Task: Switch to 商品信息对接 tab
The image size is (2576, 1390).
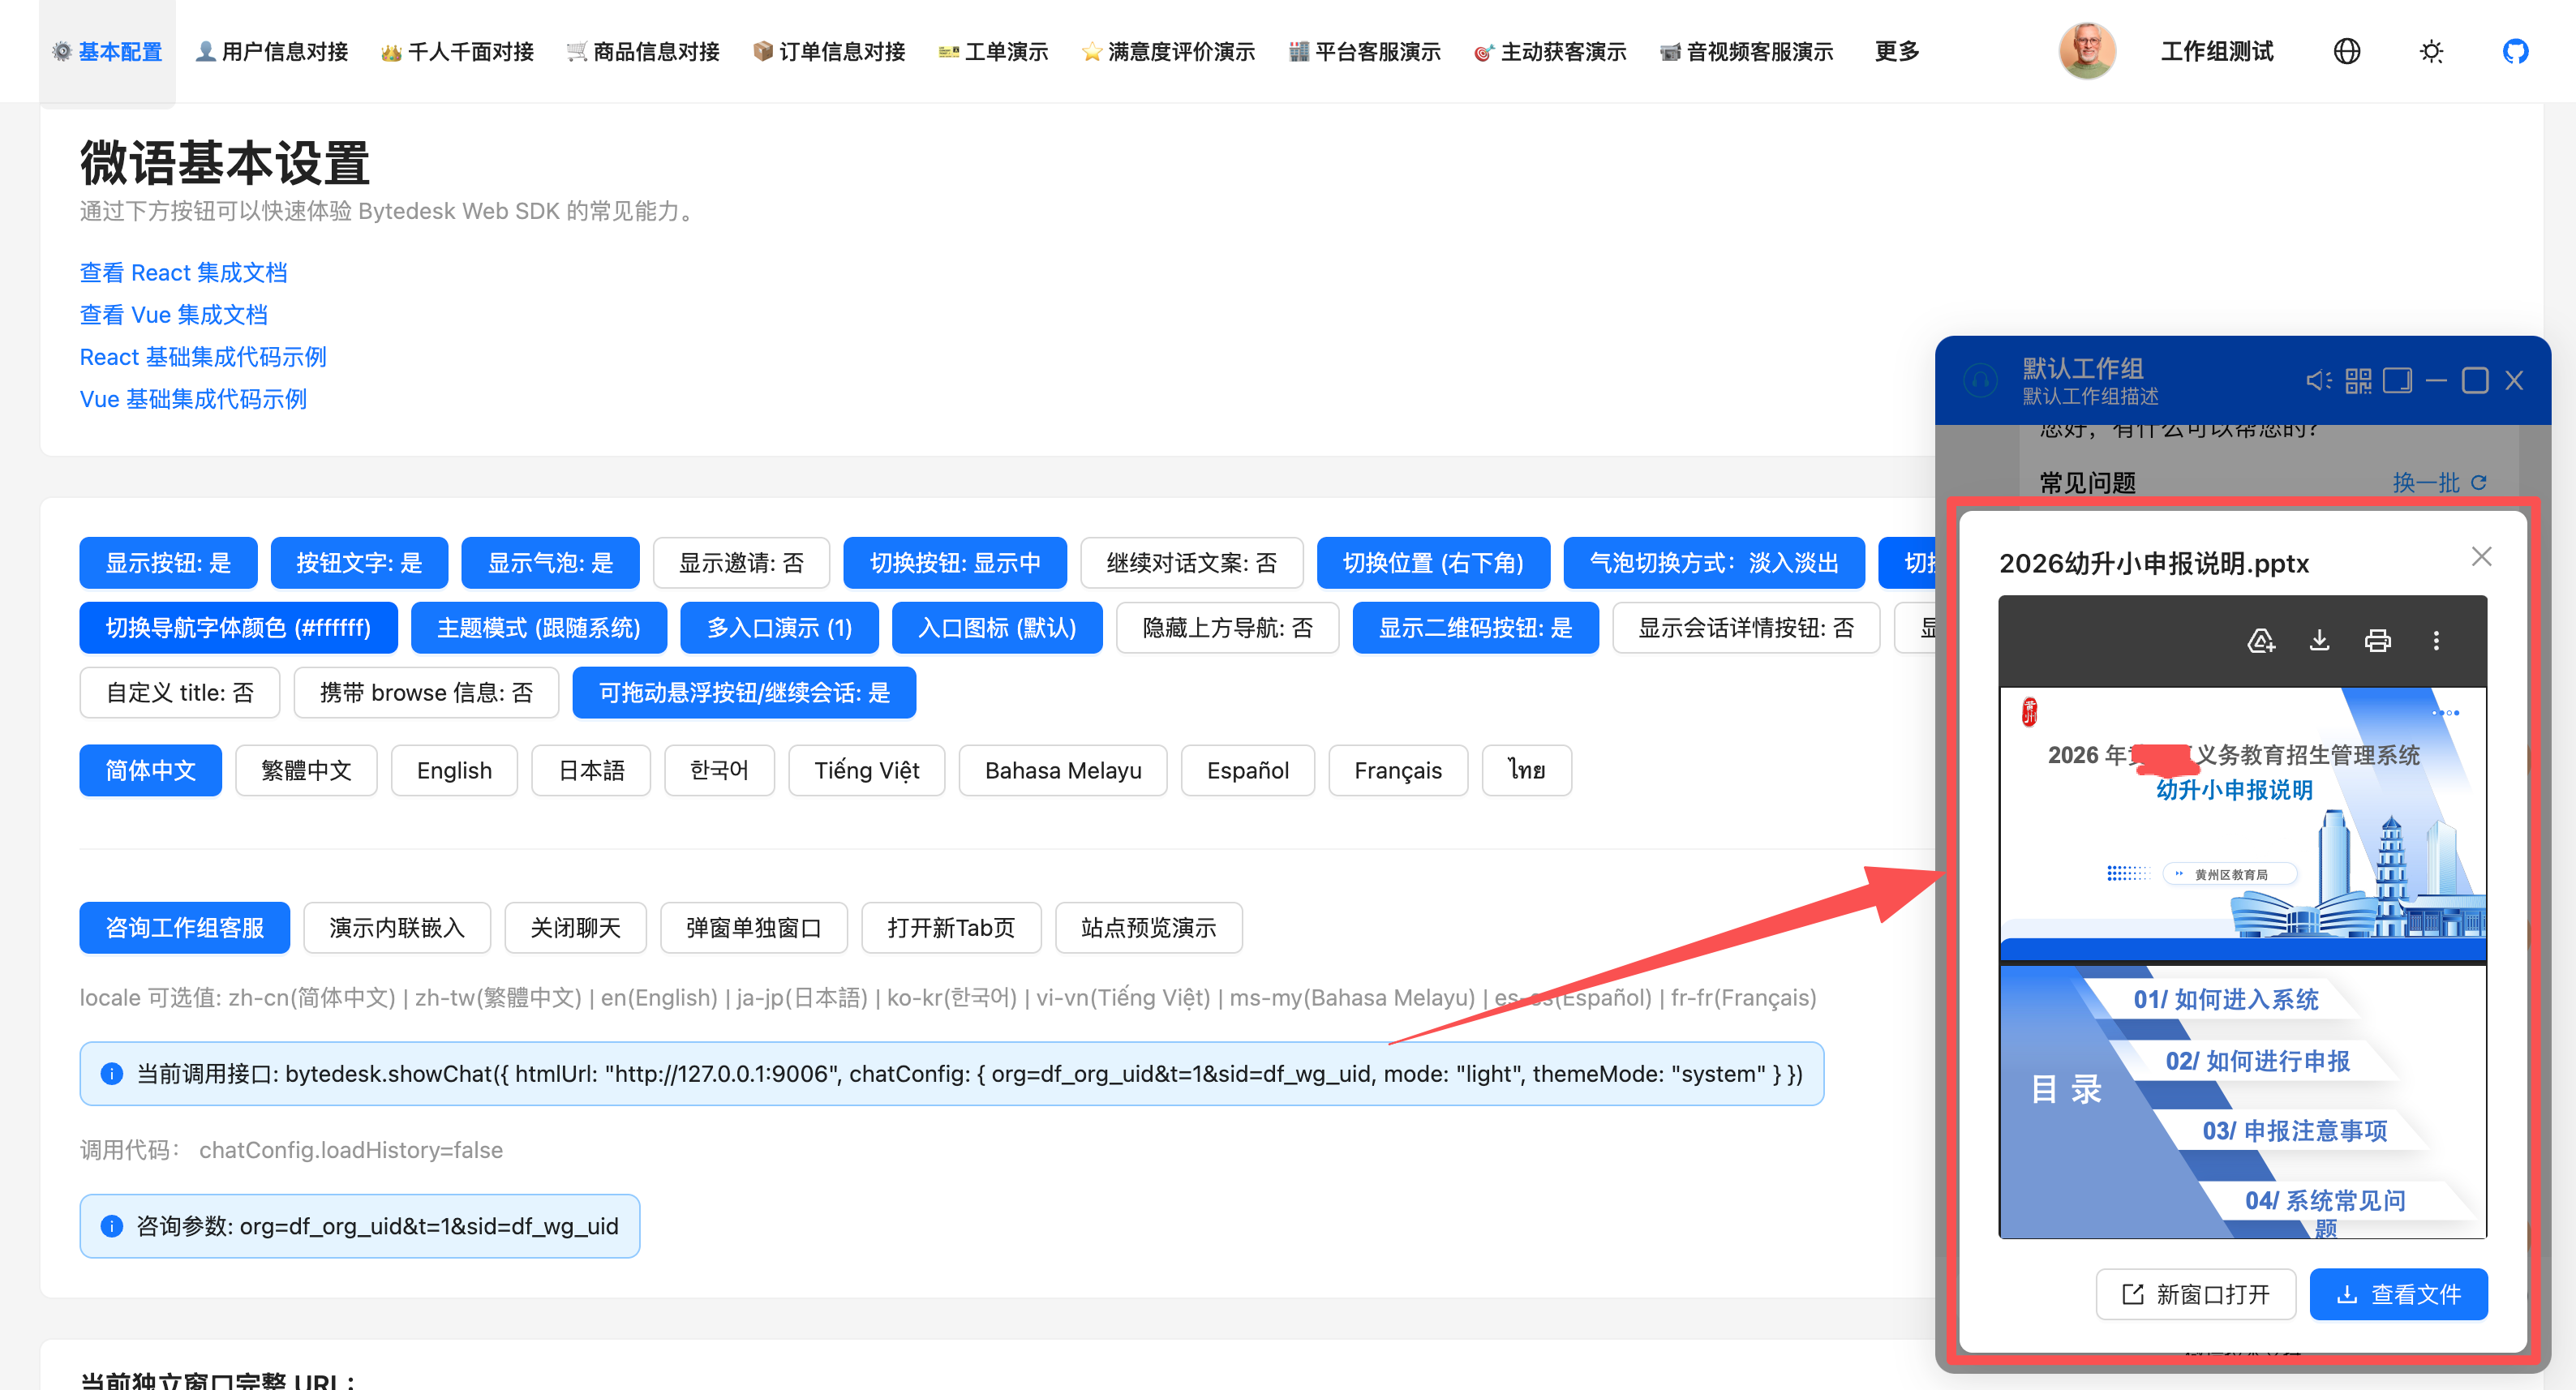Action: (643, 52)
